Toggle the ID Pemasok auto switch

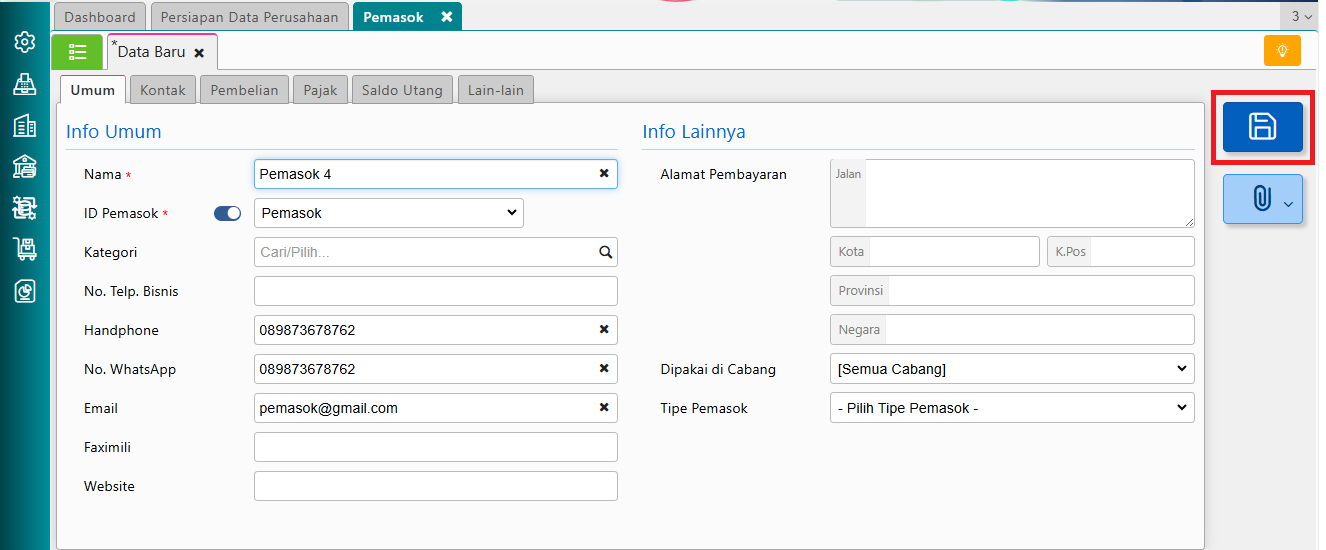pyautogui.click(x=228, y=213)
